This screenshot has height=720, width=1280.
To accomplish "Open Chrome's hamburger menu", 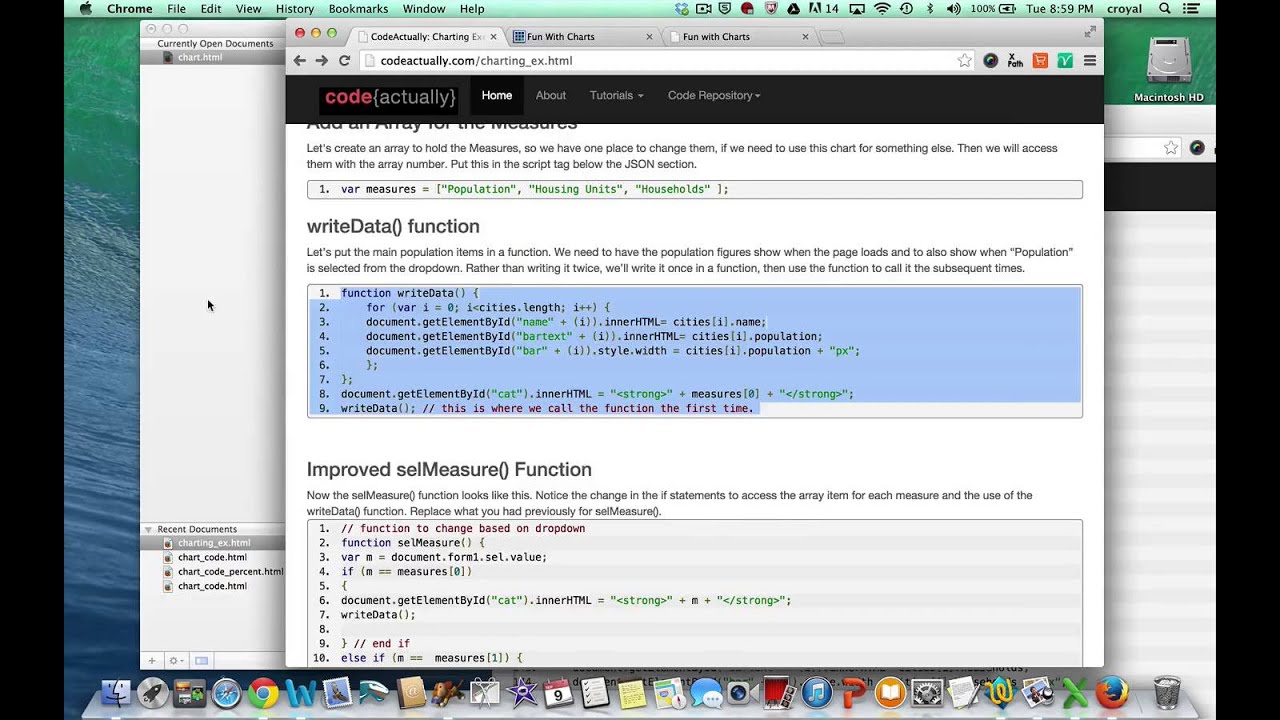I will click(1090, 61).
